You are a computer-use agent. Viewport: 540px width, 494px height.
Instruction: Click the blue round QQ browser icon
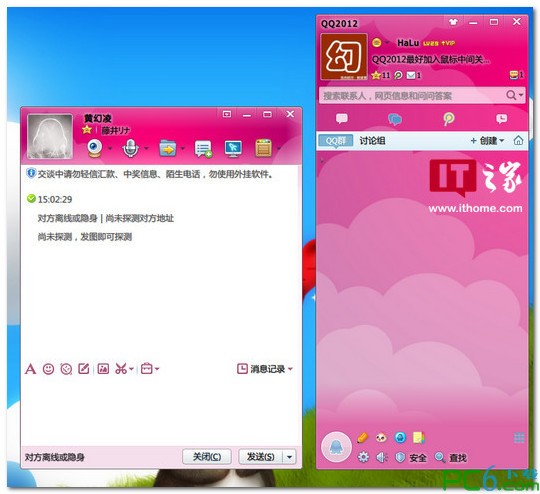click(400, 438)
